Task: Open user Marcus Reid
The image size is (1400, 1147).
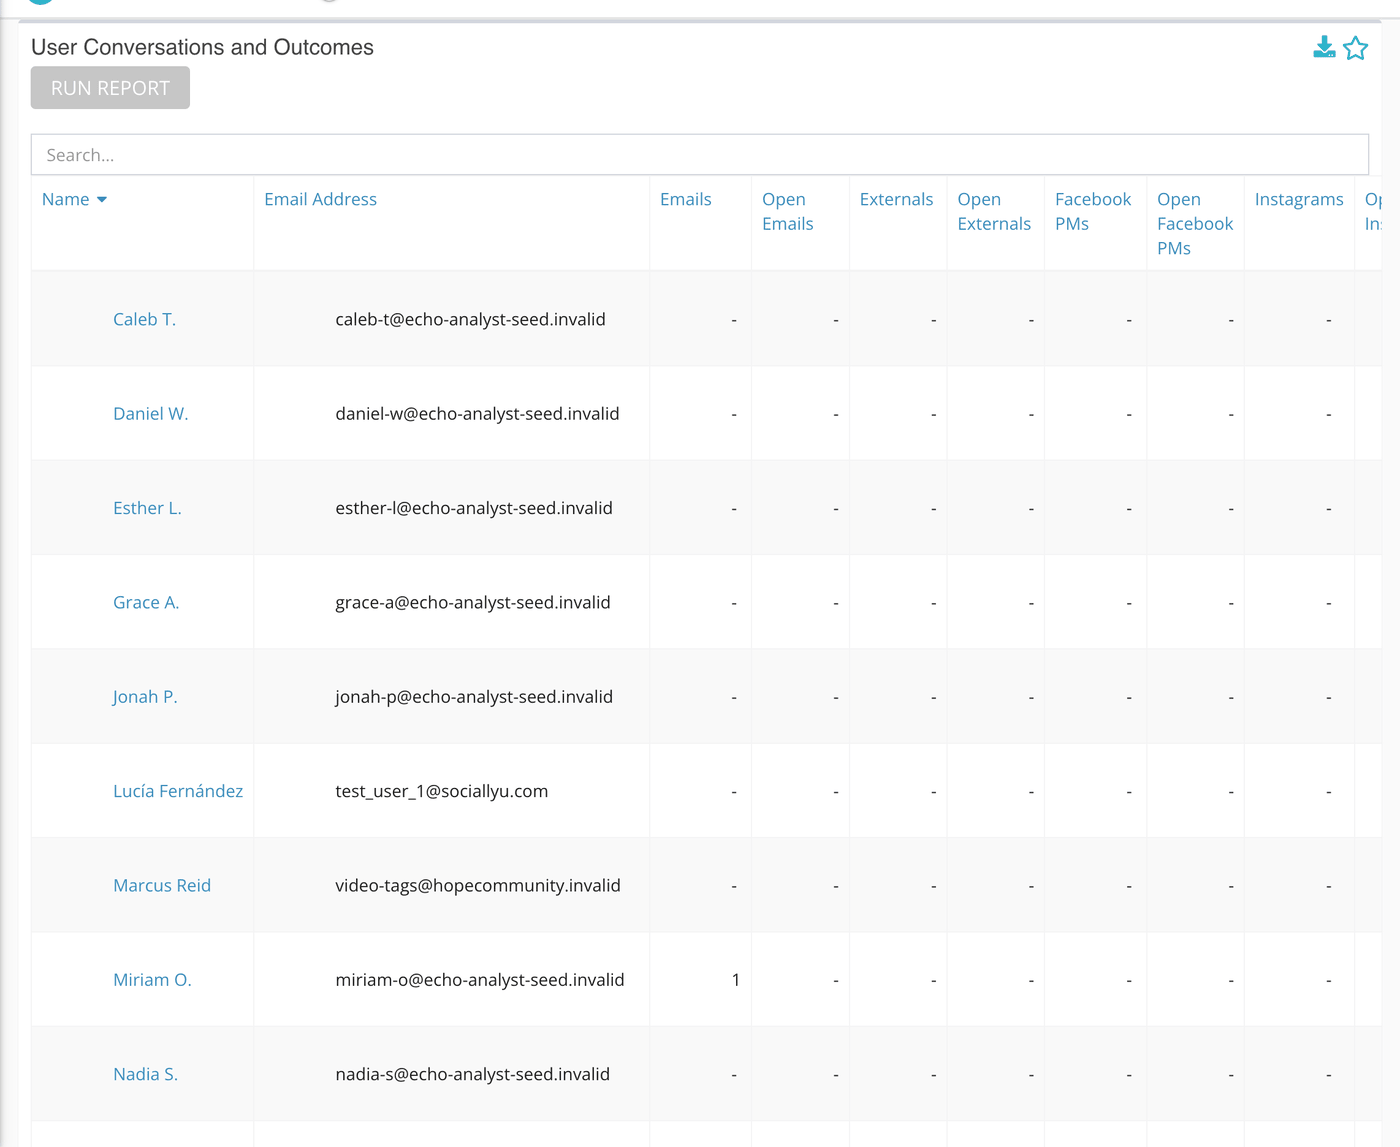Action: pos(162,885)
